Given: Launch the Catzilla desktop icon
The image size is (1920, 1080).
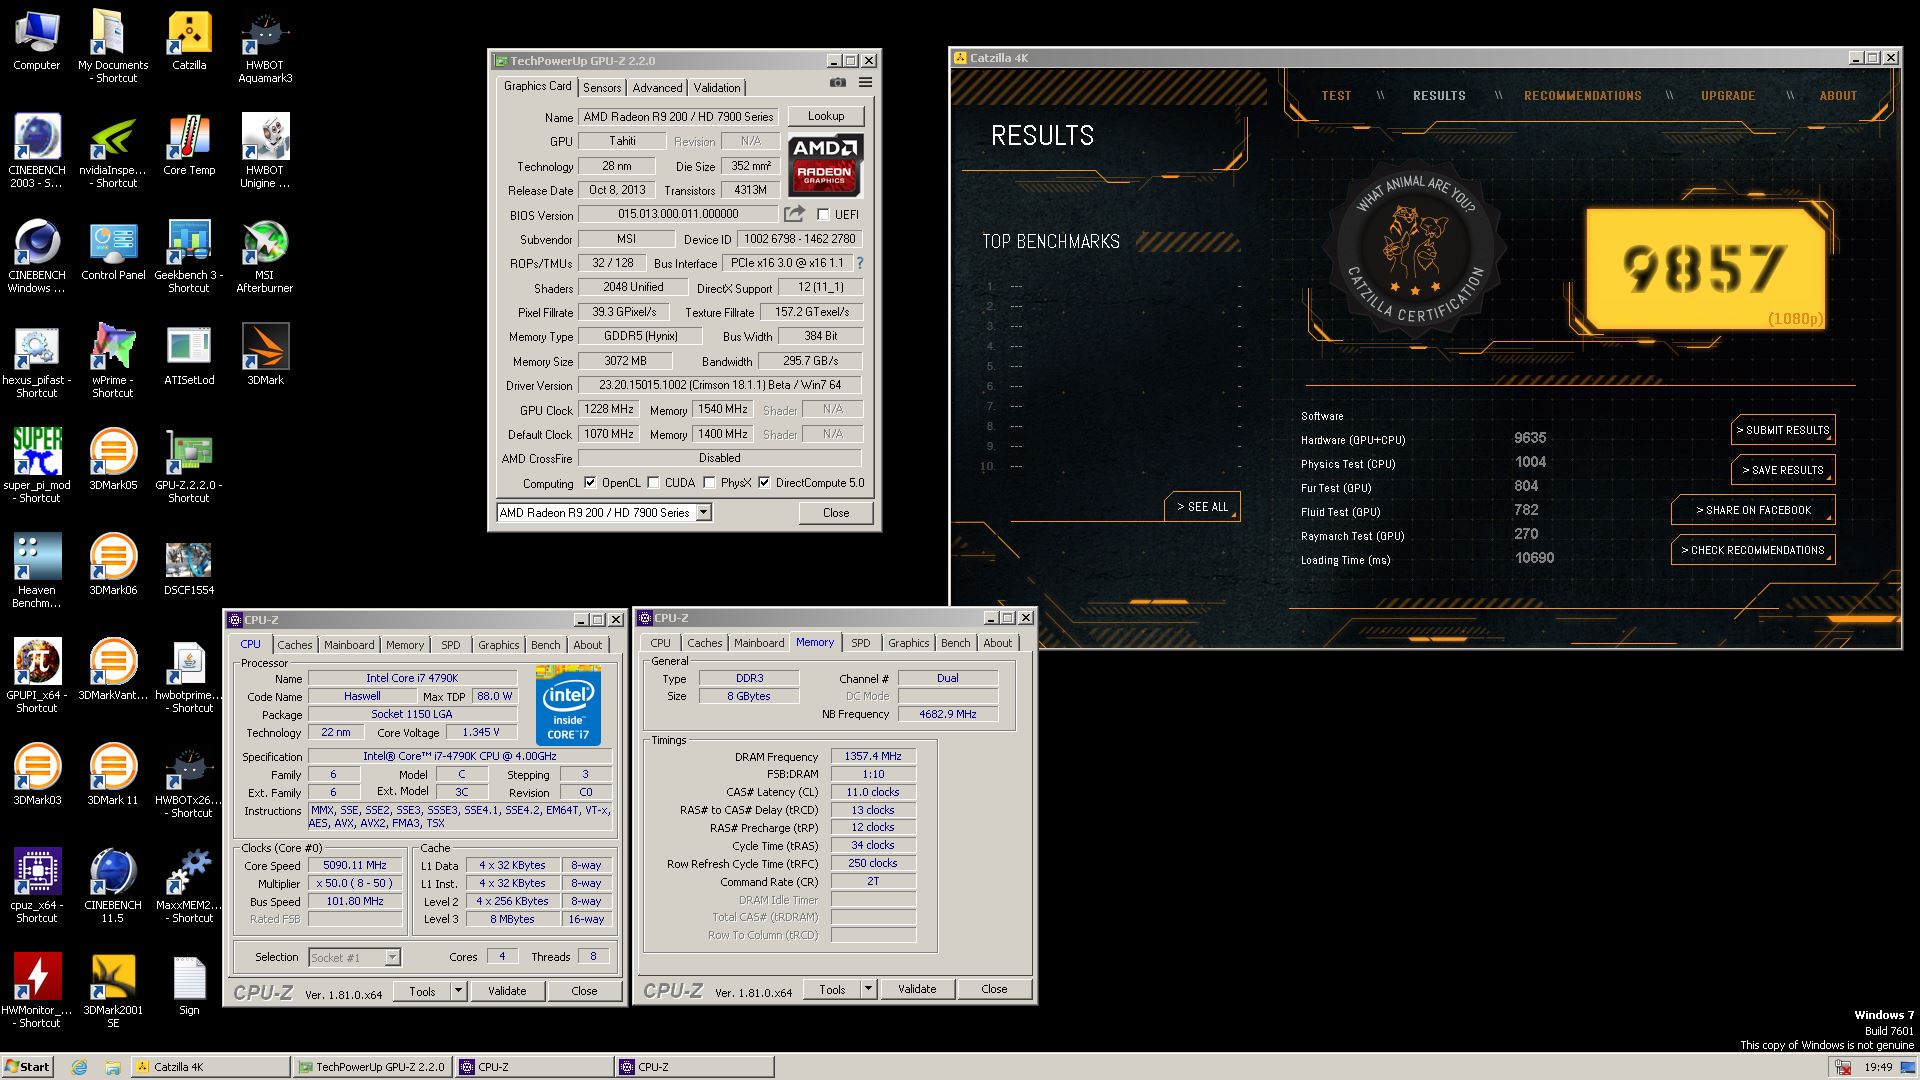Looking at the screenshot, I should click(x=189, y=40).
